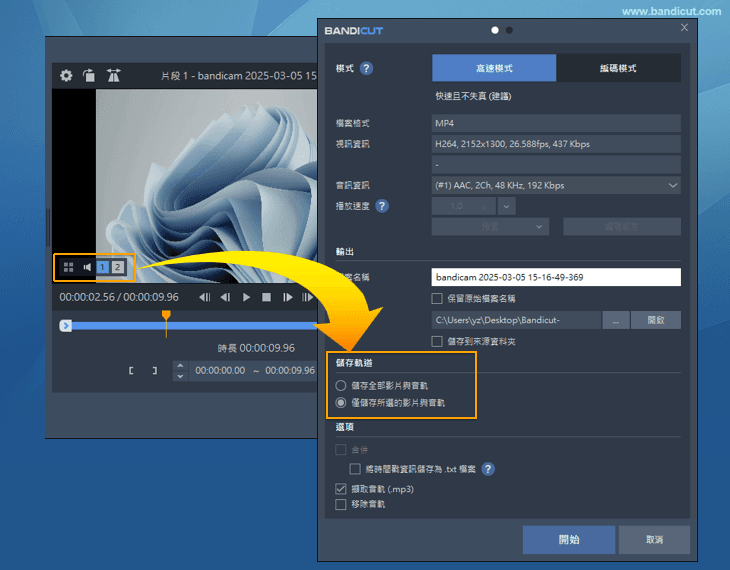Image resolution: width=730 pixels, height=570 pixels.
Task: Click the H264 video info field
Action: coord(556,144)
